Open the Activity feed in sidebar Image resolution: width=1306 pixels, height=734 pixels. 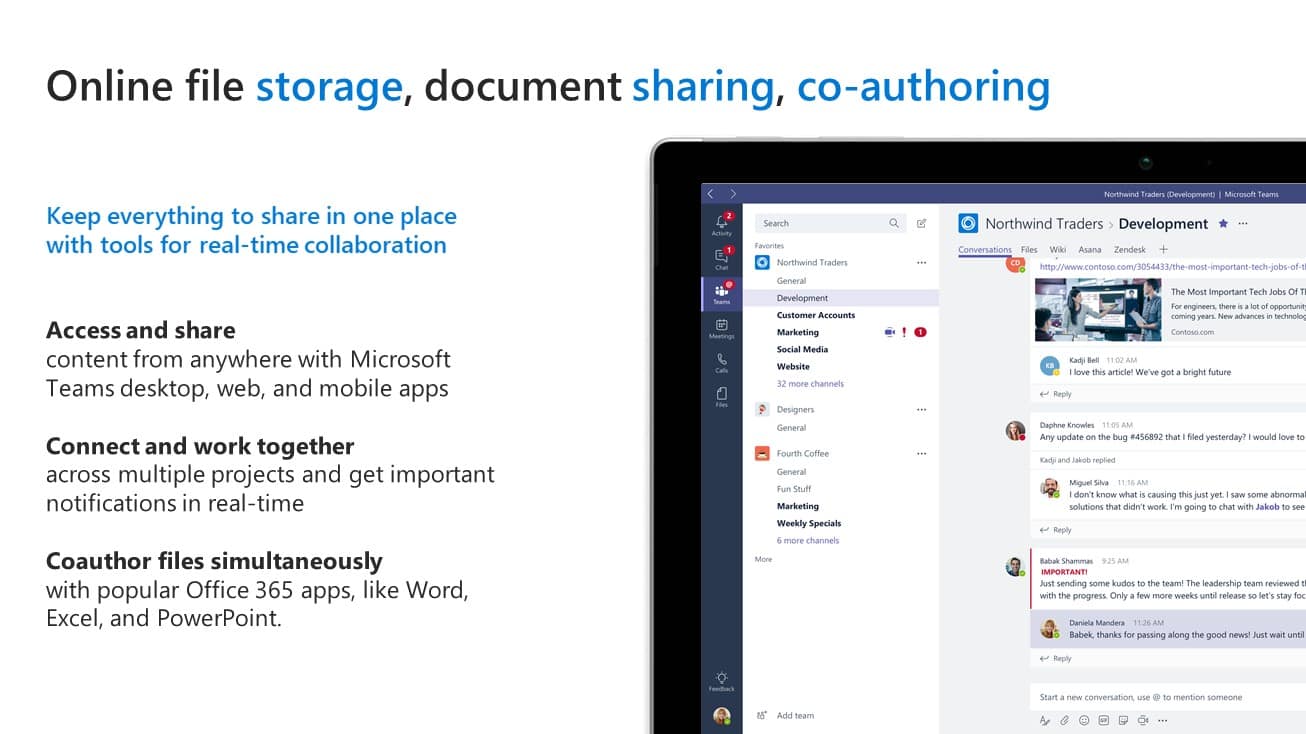721,225
